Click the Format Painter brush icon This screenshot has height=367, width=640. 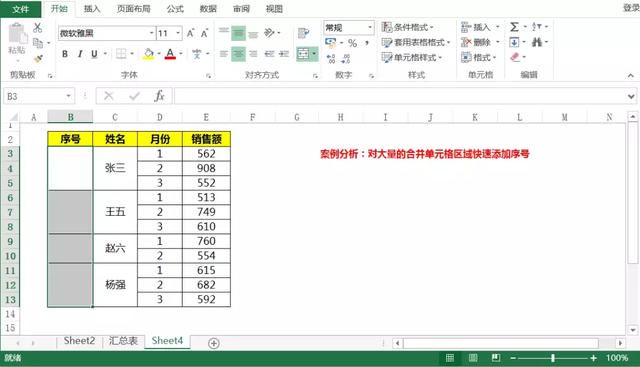click(38, 59)
